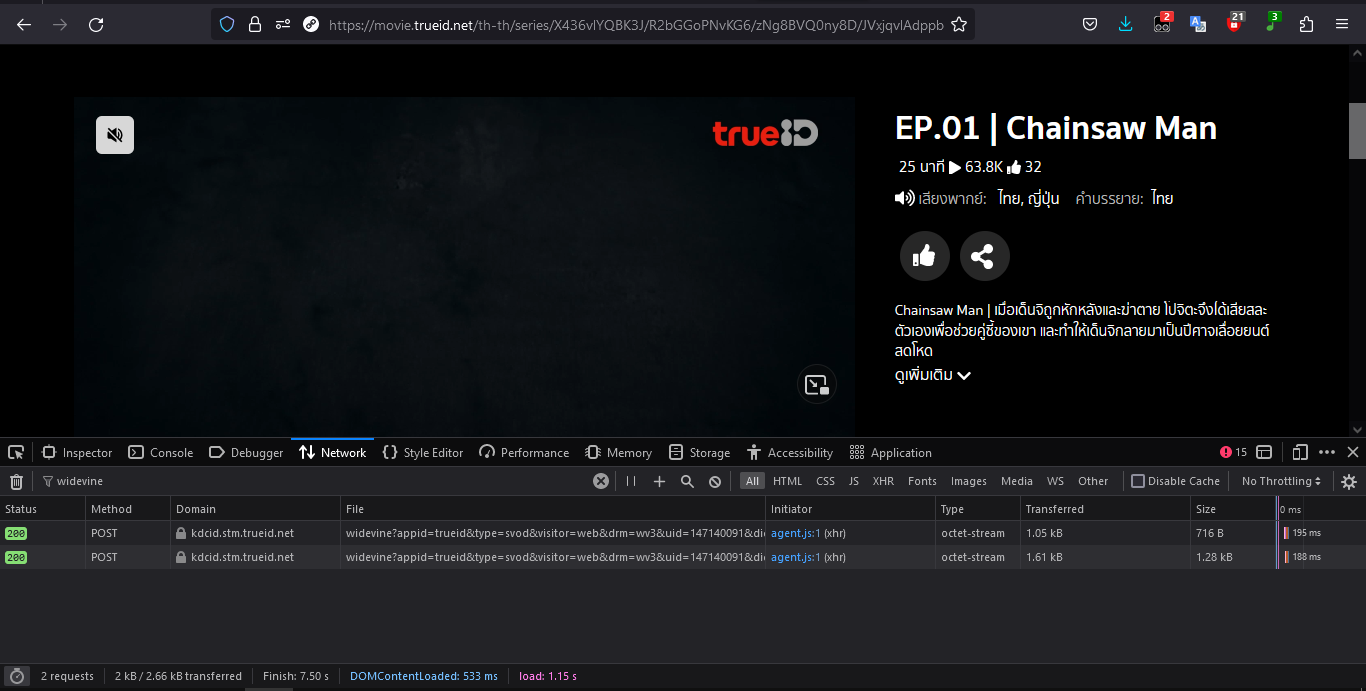Screen dimensions: 1366x691
Task: Open the Firefox hamburger application menu
Action: [x=1342, y=24]
